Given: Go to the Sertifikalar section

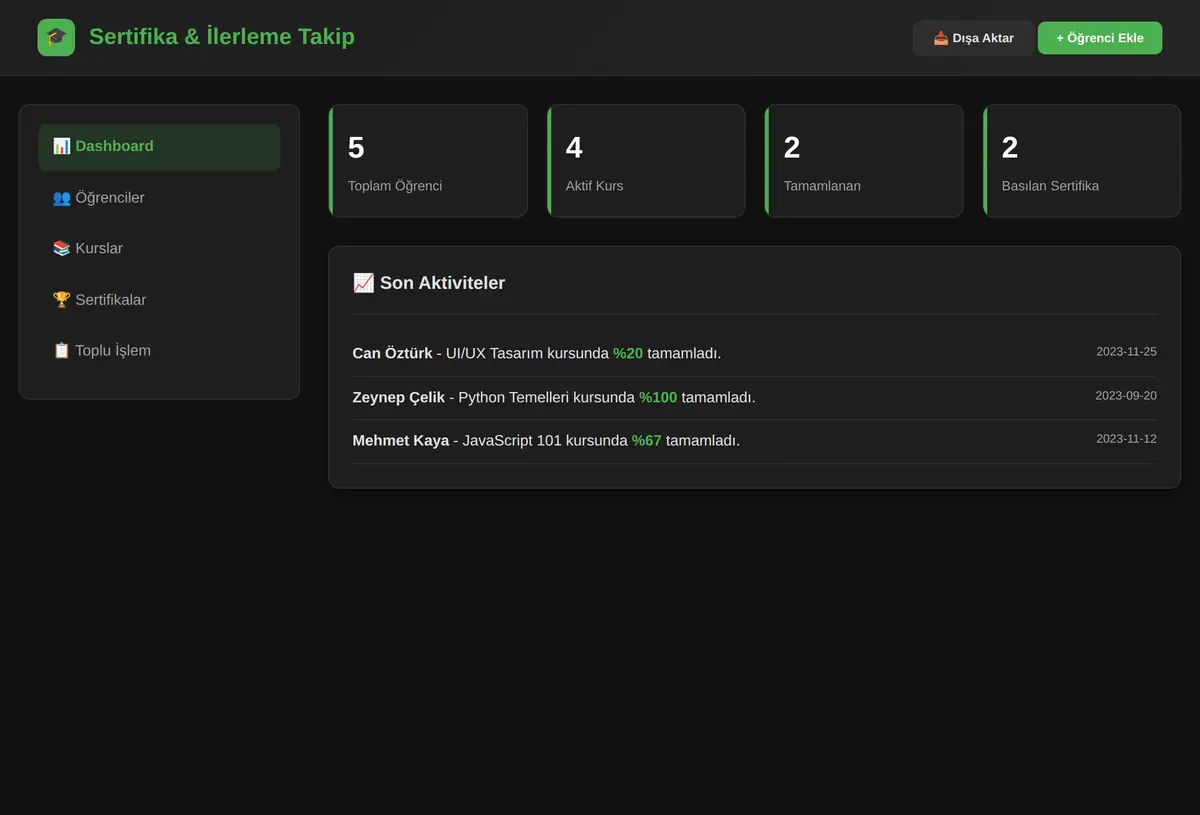Looking at the screenshot, I should click(x=159, y=300).
